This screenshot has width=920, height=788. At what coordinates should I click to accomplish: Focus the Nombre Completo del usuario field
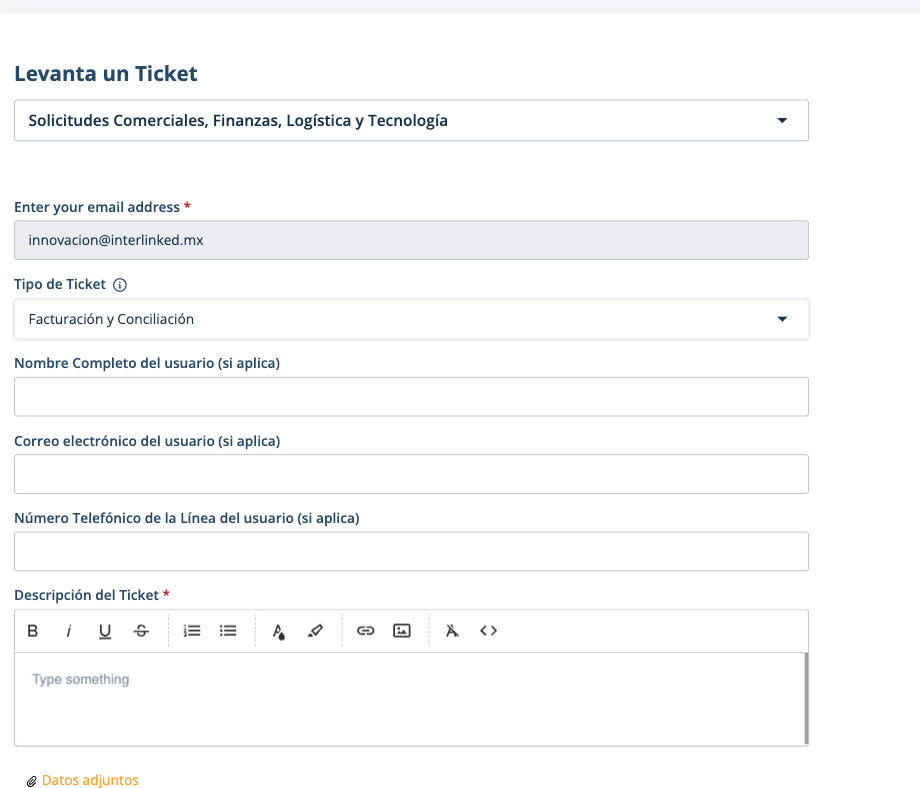coord(411,397)
